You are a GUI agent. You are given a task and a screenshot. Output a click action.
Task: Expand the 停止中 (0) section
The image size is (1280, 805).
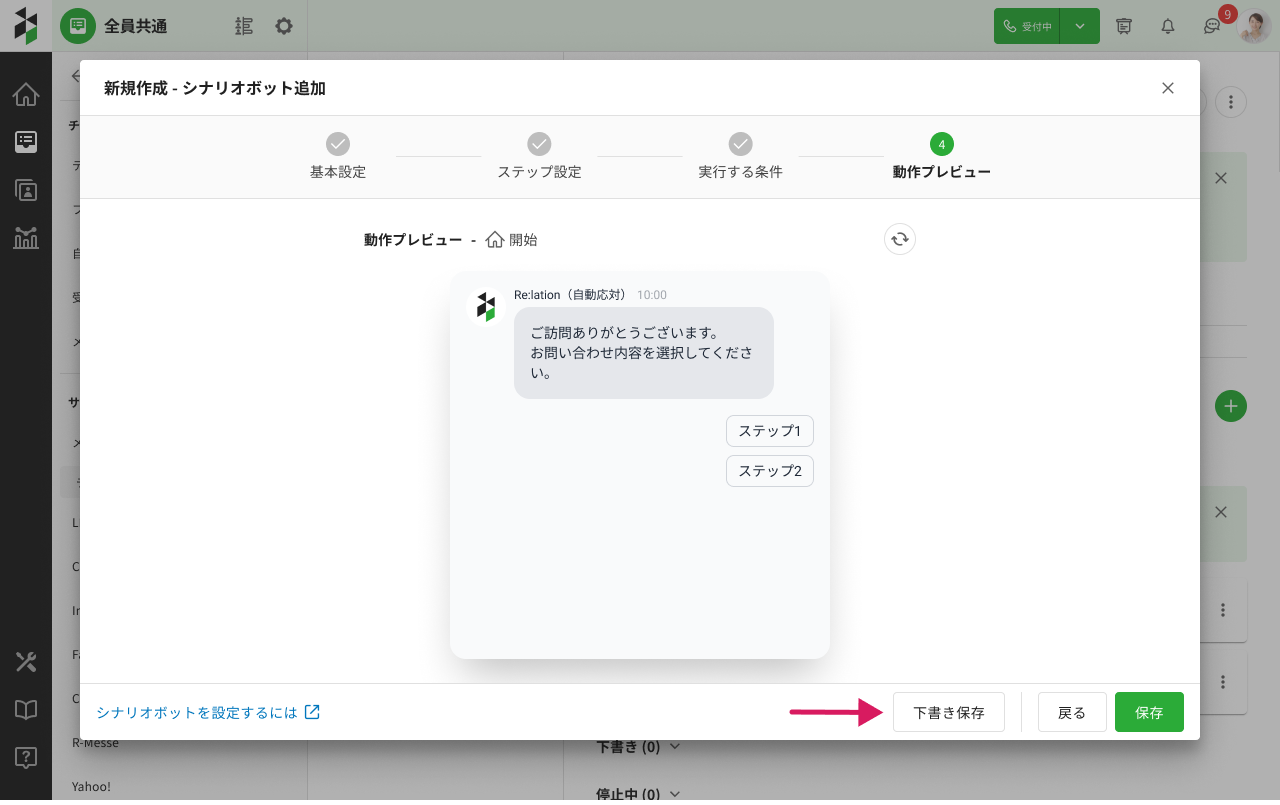pyautogui.click(x=638, y=794)
